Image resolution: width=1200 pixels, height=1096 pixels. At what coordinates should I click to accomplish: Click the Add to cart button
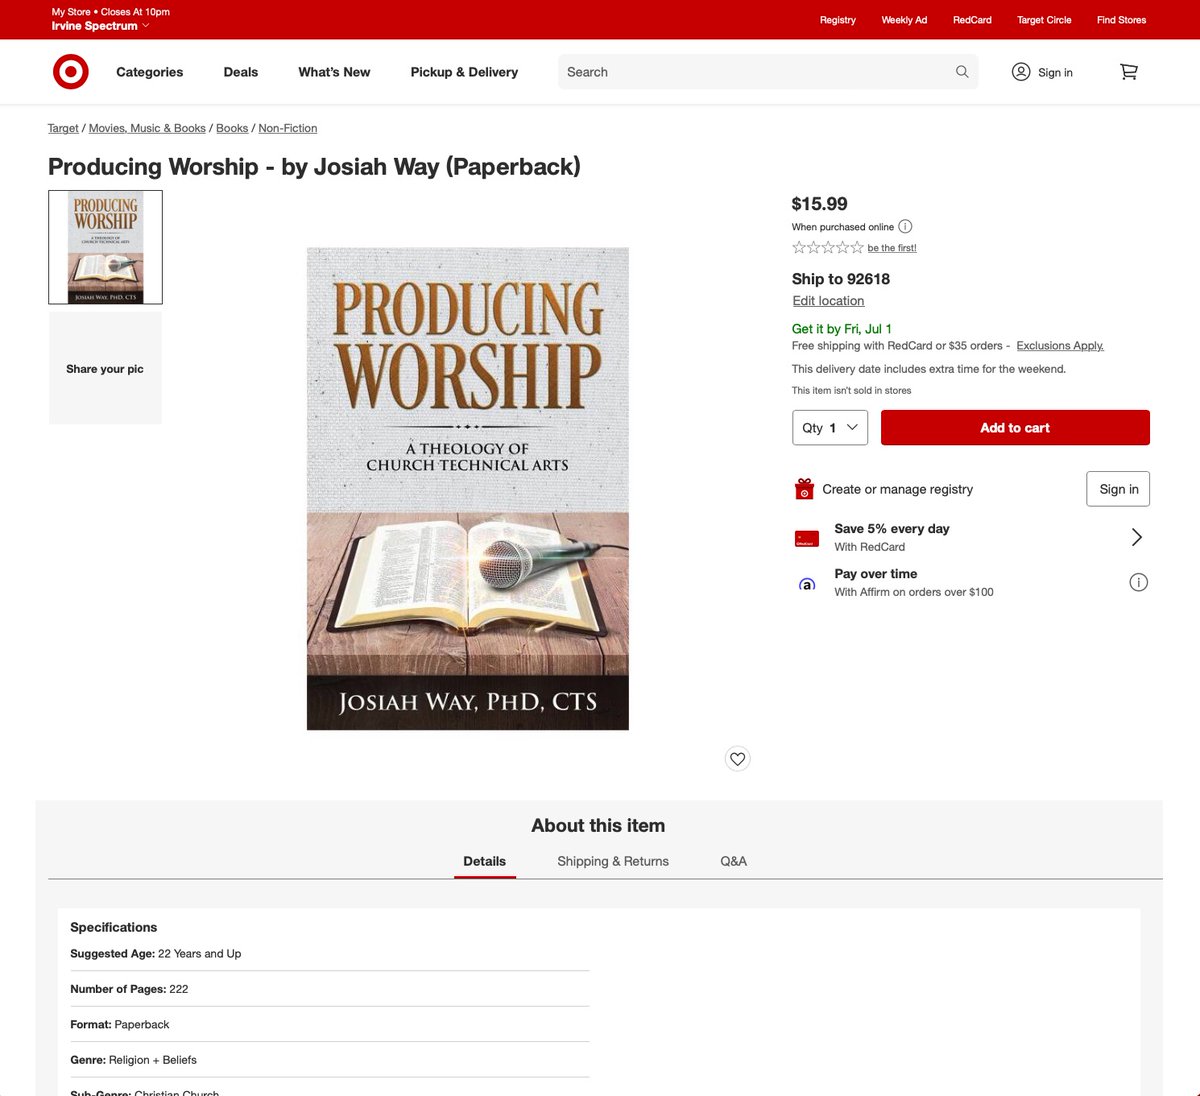[x=1015, y=428]
